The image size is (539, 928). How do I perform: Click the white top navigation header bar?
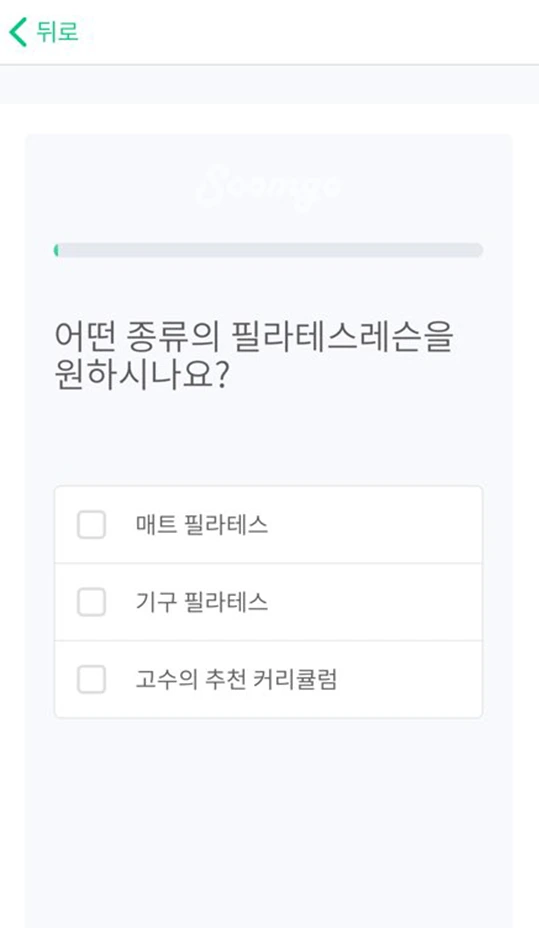[269, 32]
